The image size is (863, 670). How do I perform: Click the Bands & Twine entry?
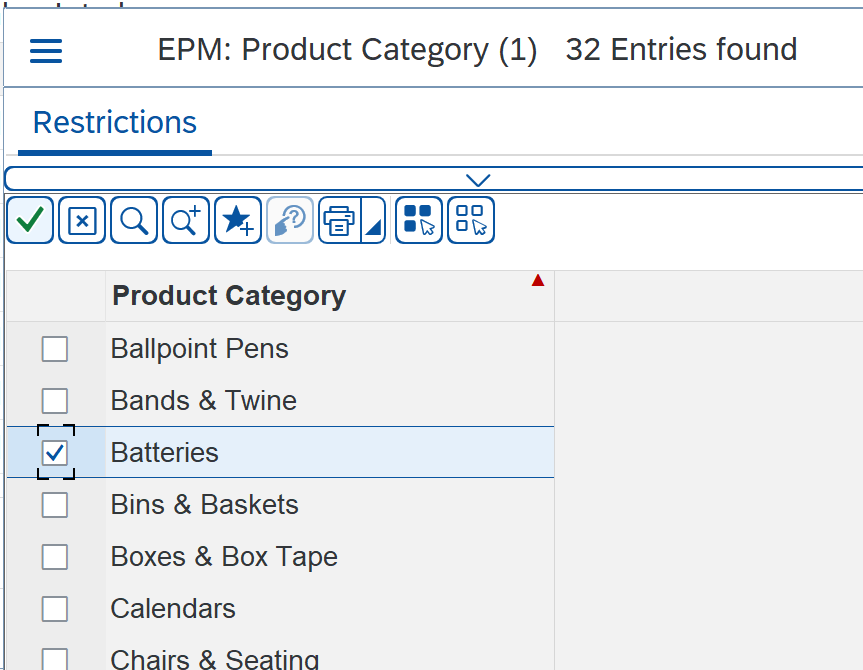(x=204, y=401)
